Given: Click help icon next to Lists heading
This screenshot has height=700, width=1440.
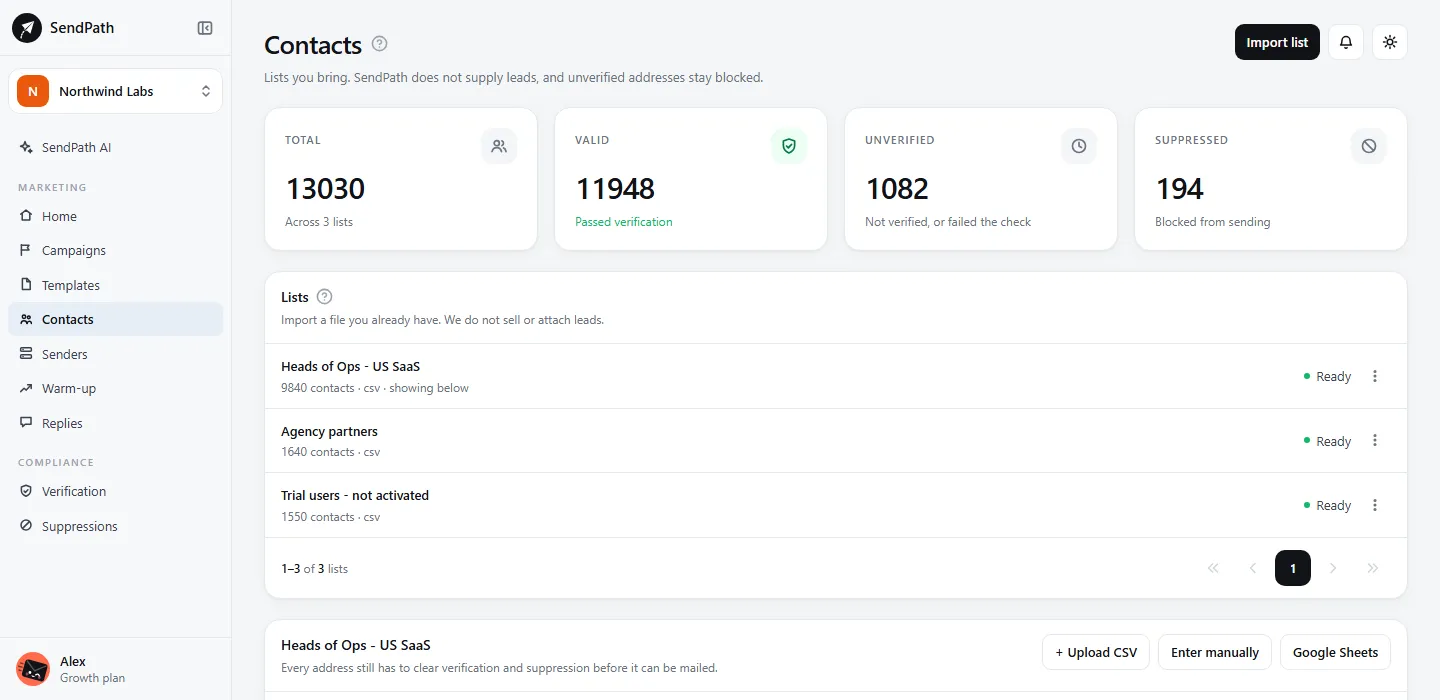Looking at the screenshot, I should click(x=324, y=297).
